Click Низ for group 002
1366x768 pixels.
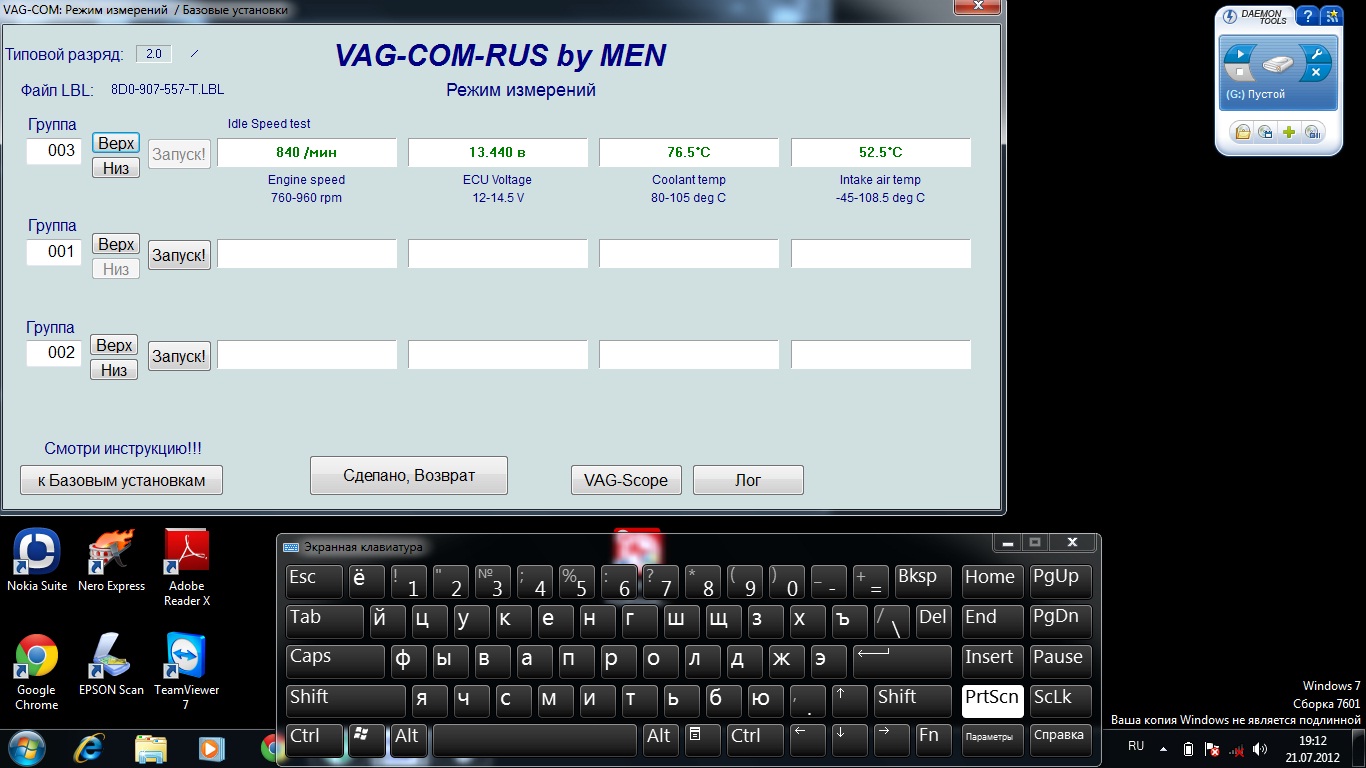pyautogui.click(x=115, y=370)
